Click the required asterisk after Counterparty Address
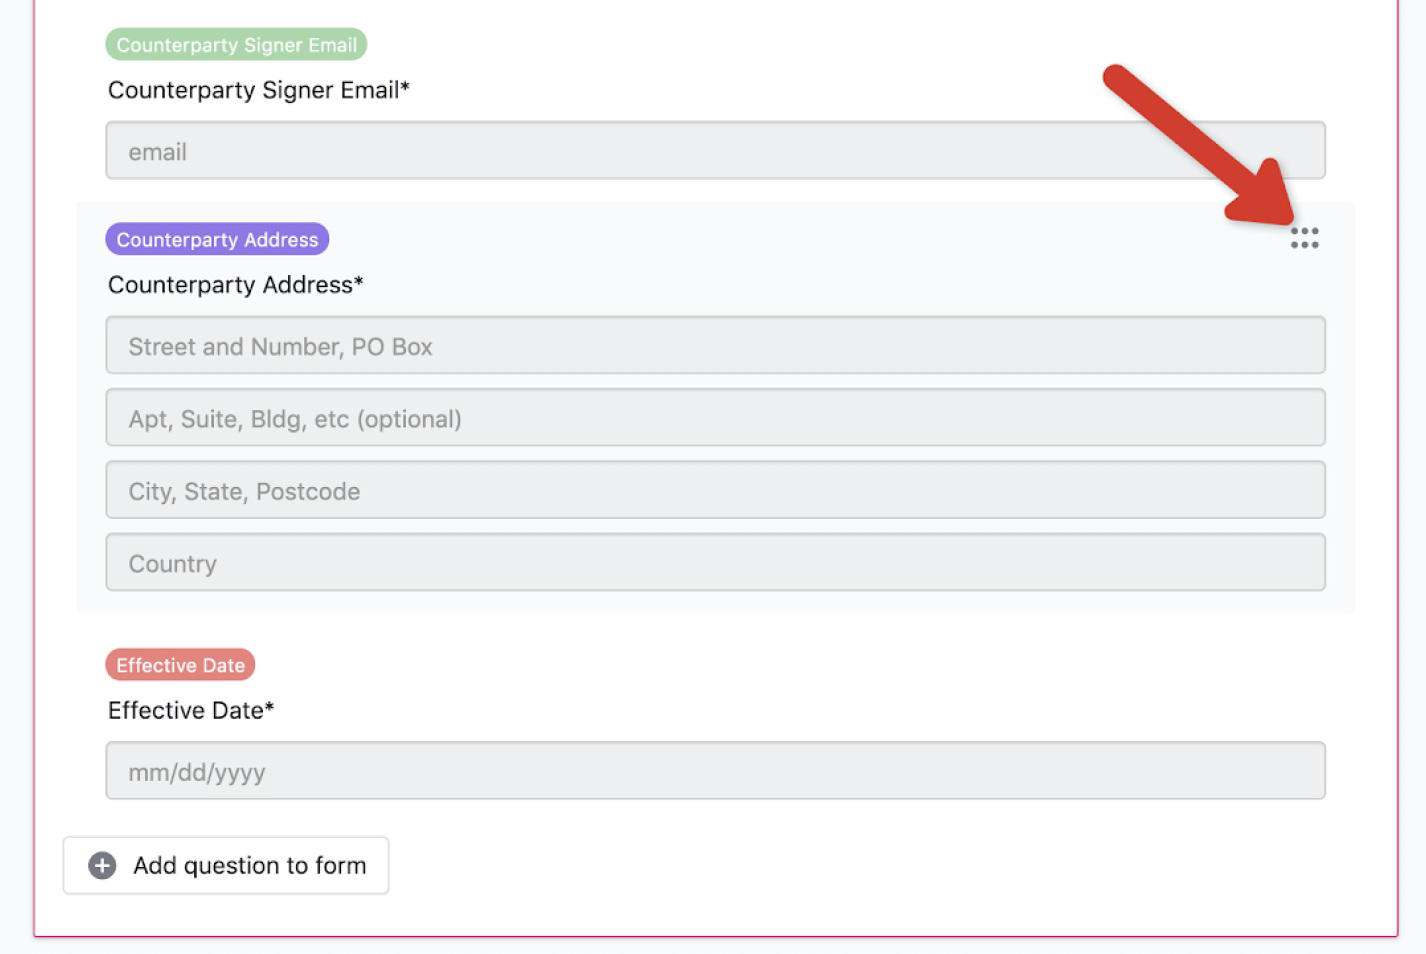 pyautogui.click(x=358, y=281)
